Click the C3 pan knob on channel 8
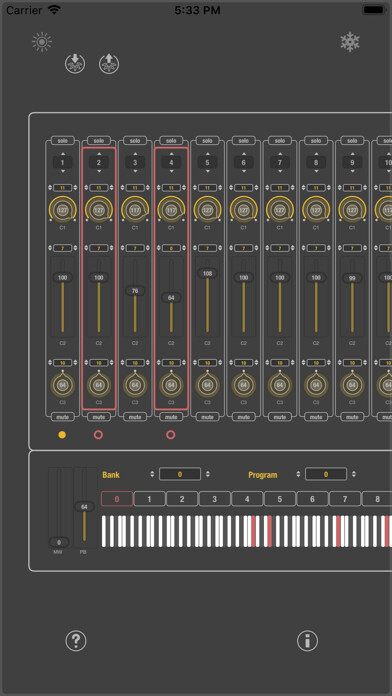 (316, 385)
